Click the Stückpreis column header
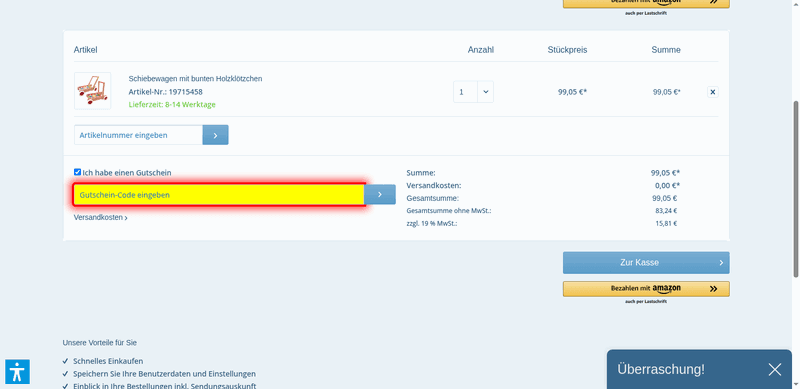The height and width of the screenshot is (389, 800). 567,50
